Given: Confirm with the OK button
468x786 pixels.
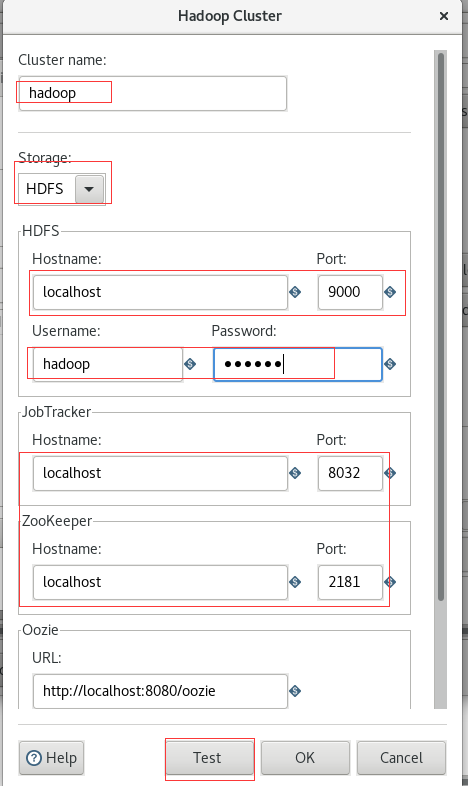Looking at the screenshot, I should (x=305, y=758).
